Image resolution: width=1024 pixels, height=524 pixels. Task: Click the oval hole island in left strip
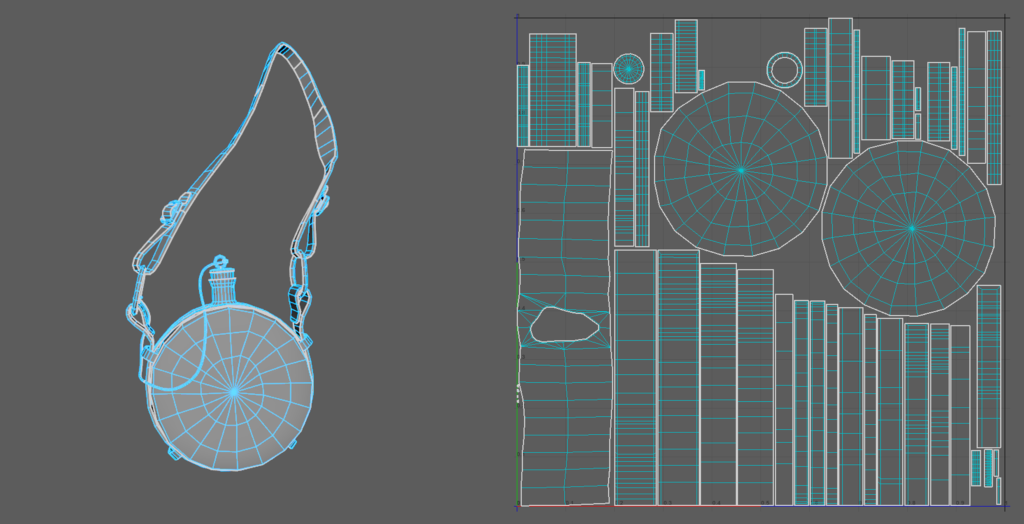(x=564, y=324)
